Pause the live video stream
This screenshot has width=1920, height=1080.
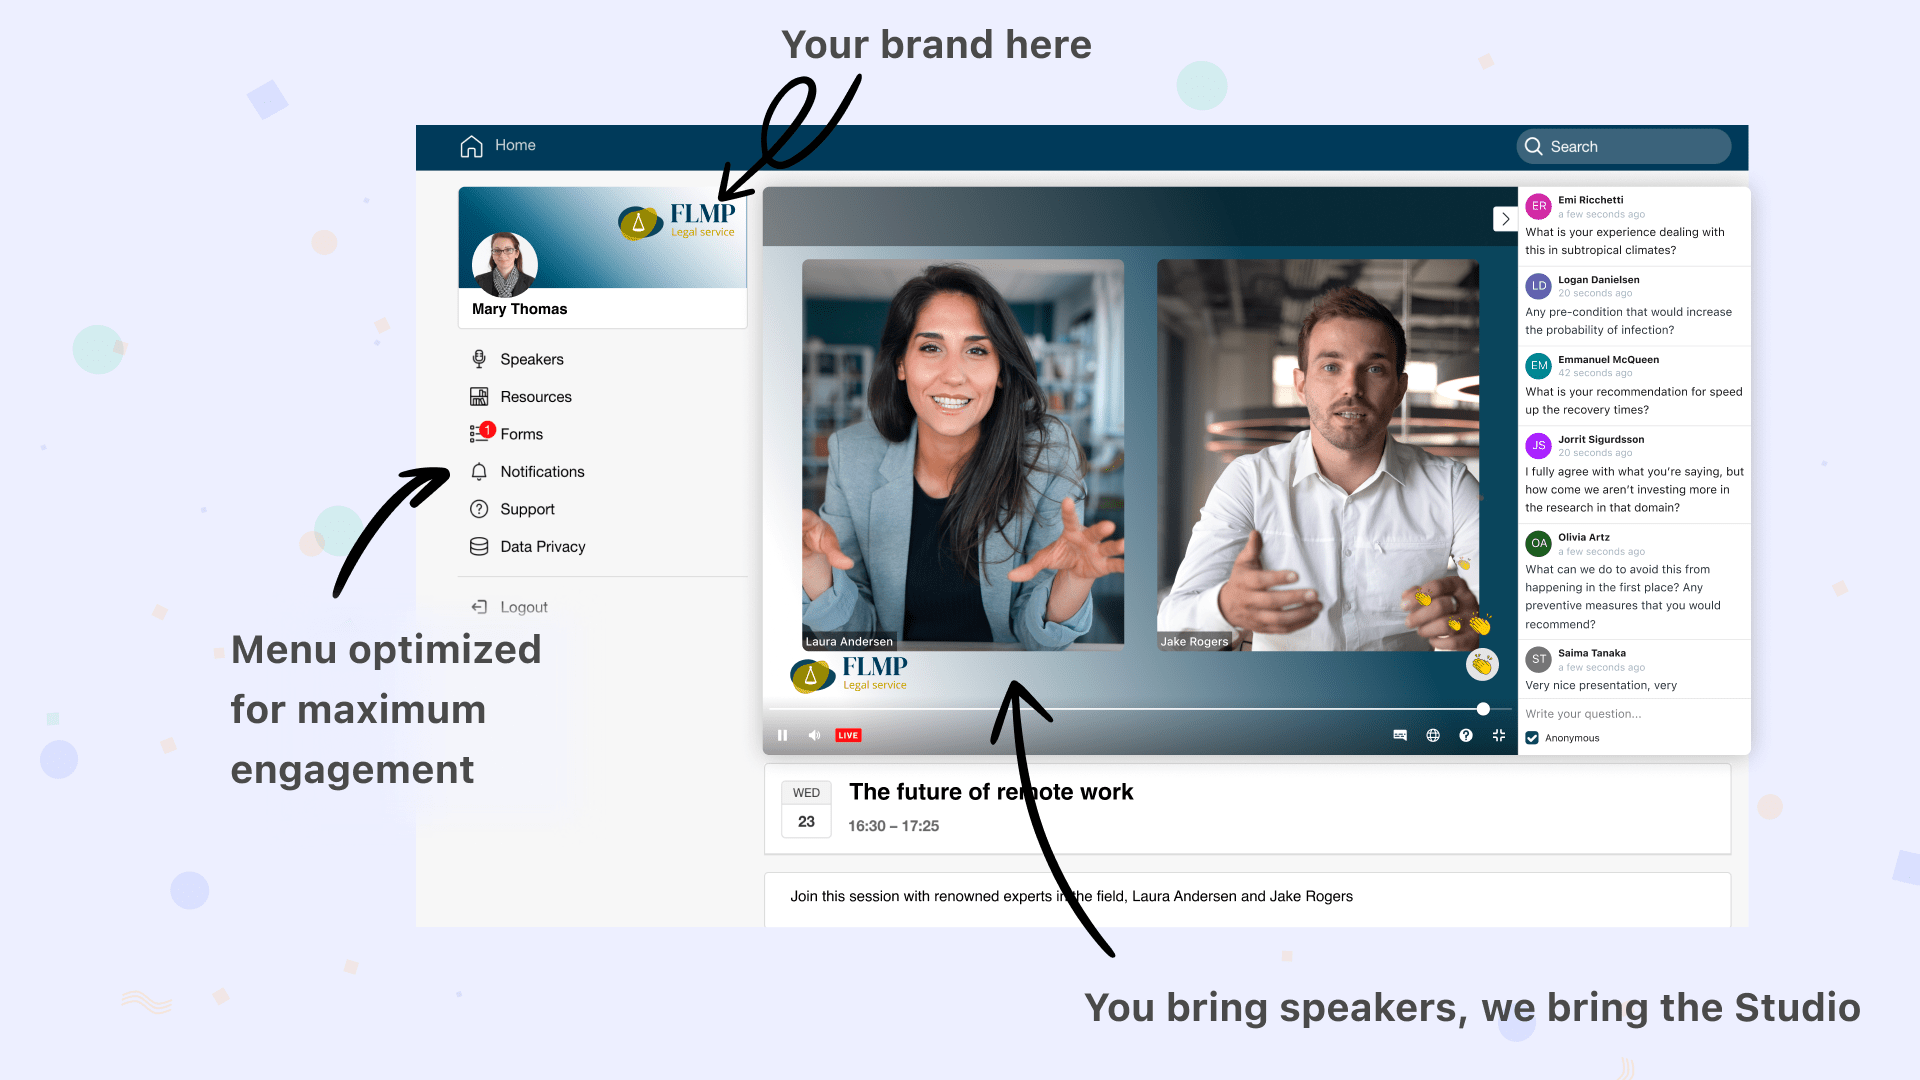(x=782, y=735)
